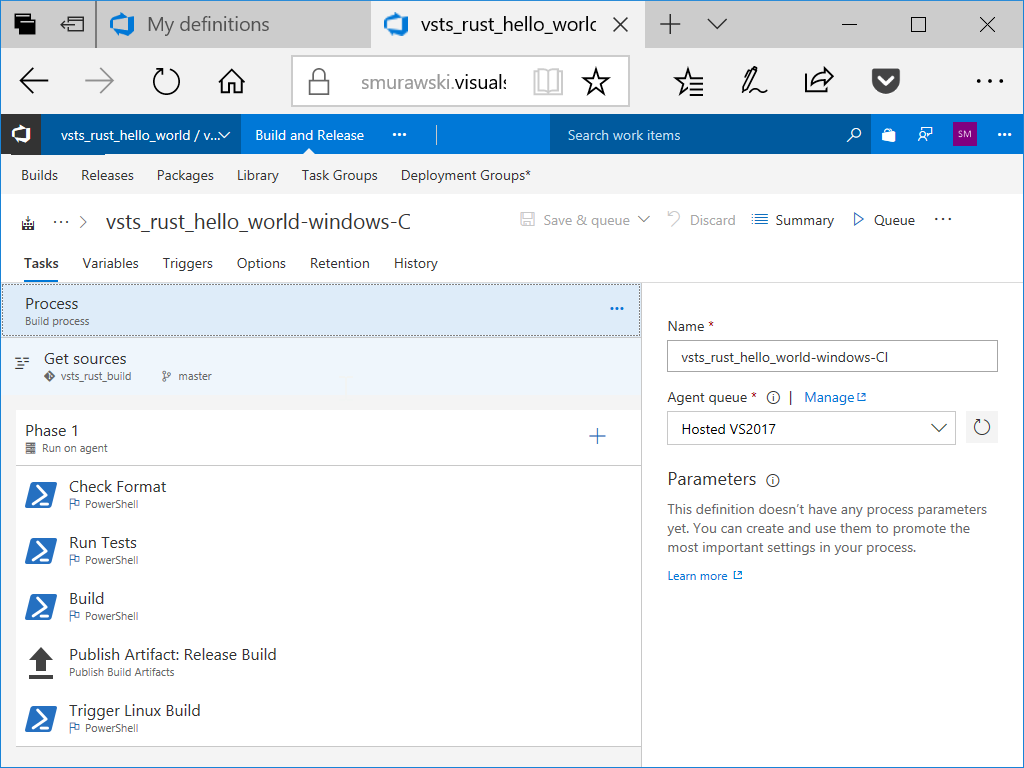Click the browser share icon

tap(819, 80)
